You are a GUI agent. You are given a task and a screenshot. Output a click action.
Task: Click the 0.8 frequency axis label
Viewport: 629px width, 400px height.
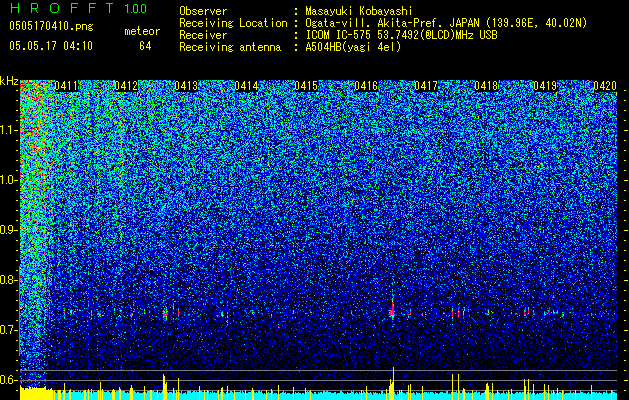click(x=8, y=280)
